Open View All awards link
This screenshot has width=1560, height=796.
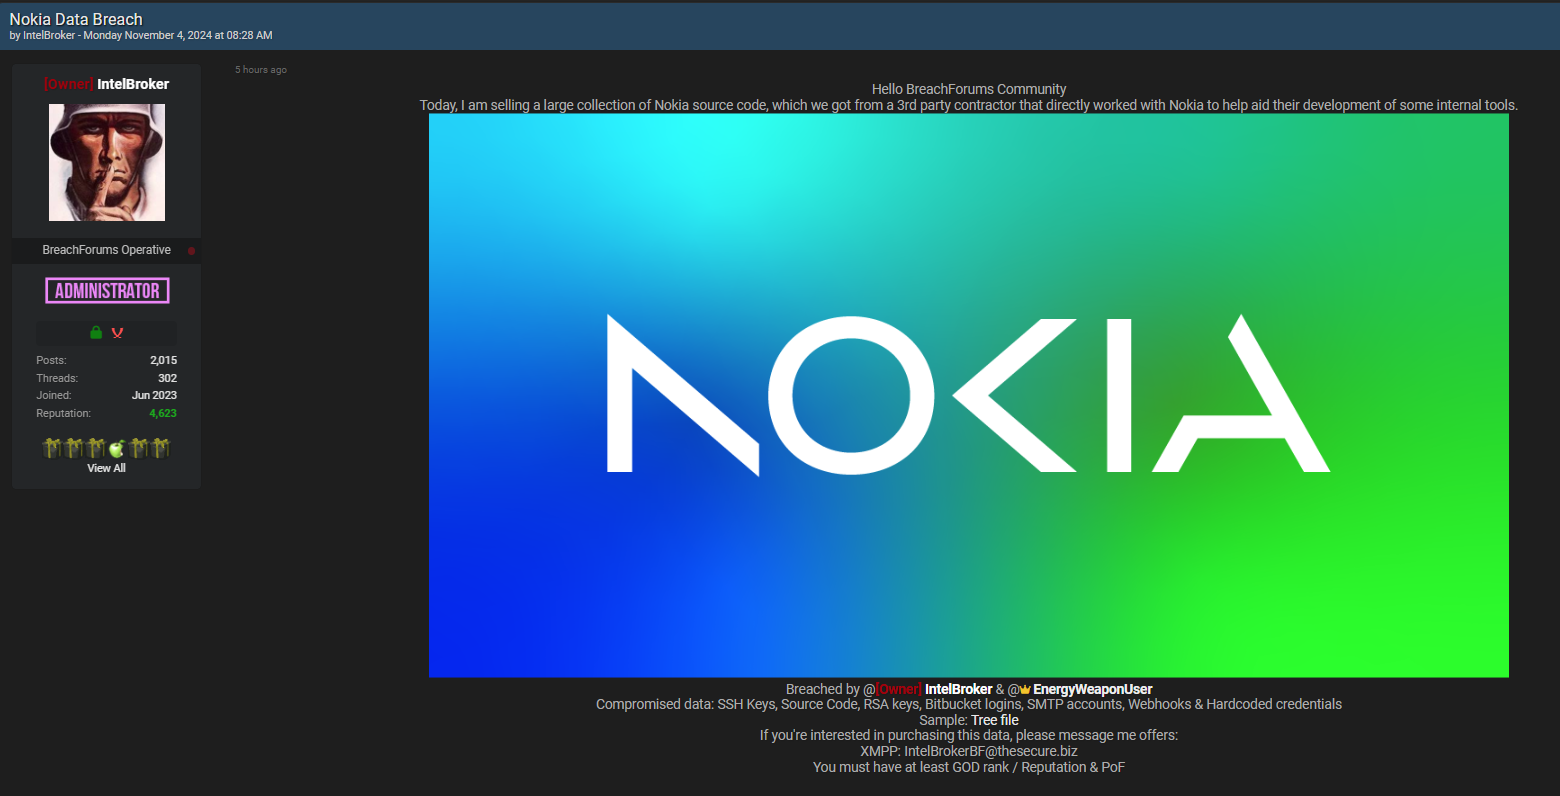pos(106,468)
